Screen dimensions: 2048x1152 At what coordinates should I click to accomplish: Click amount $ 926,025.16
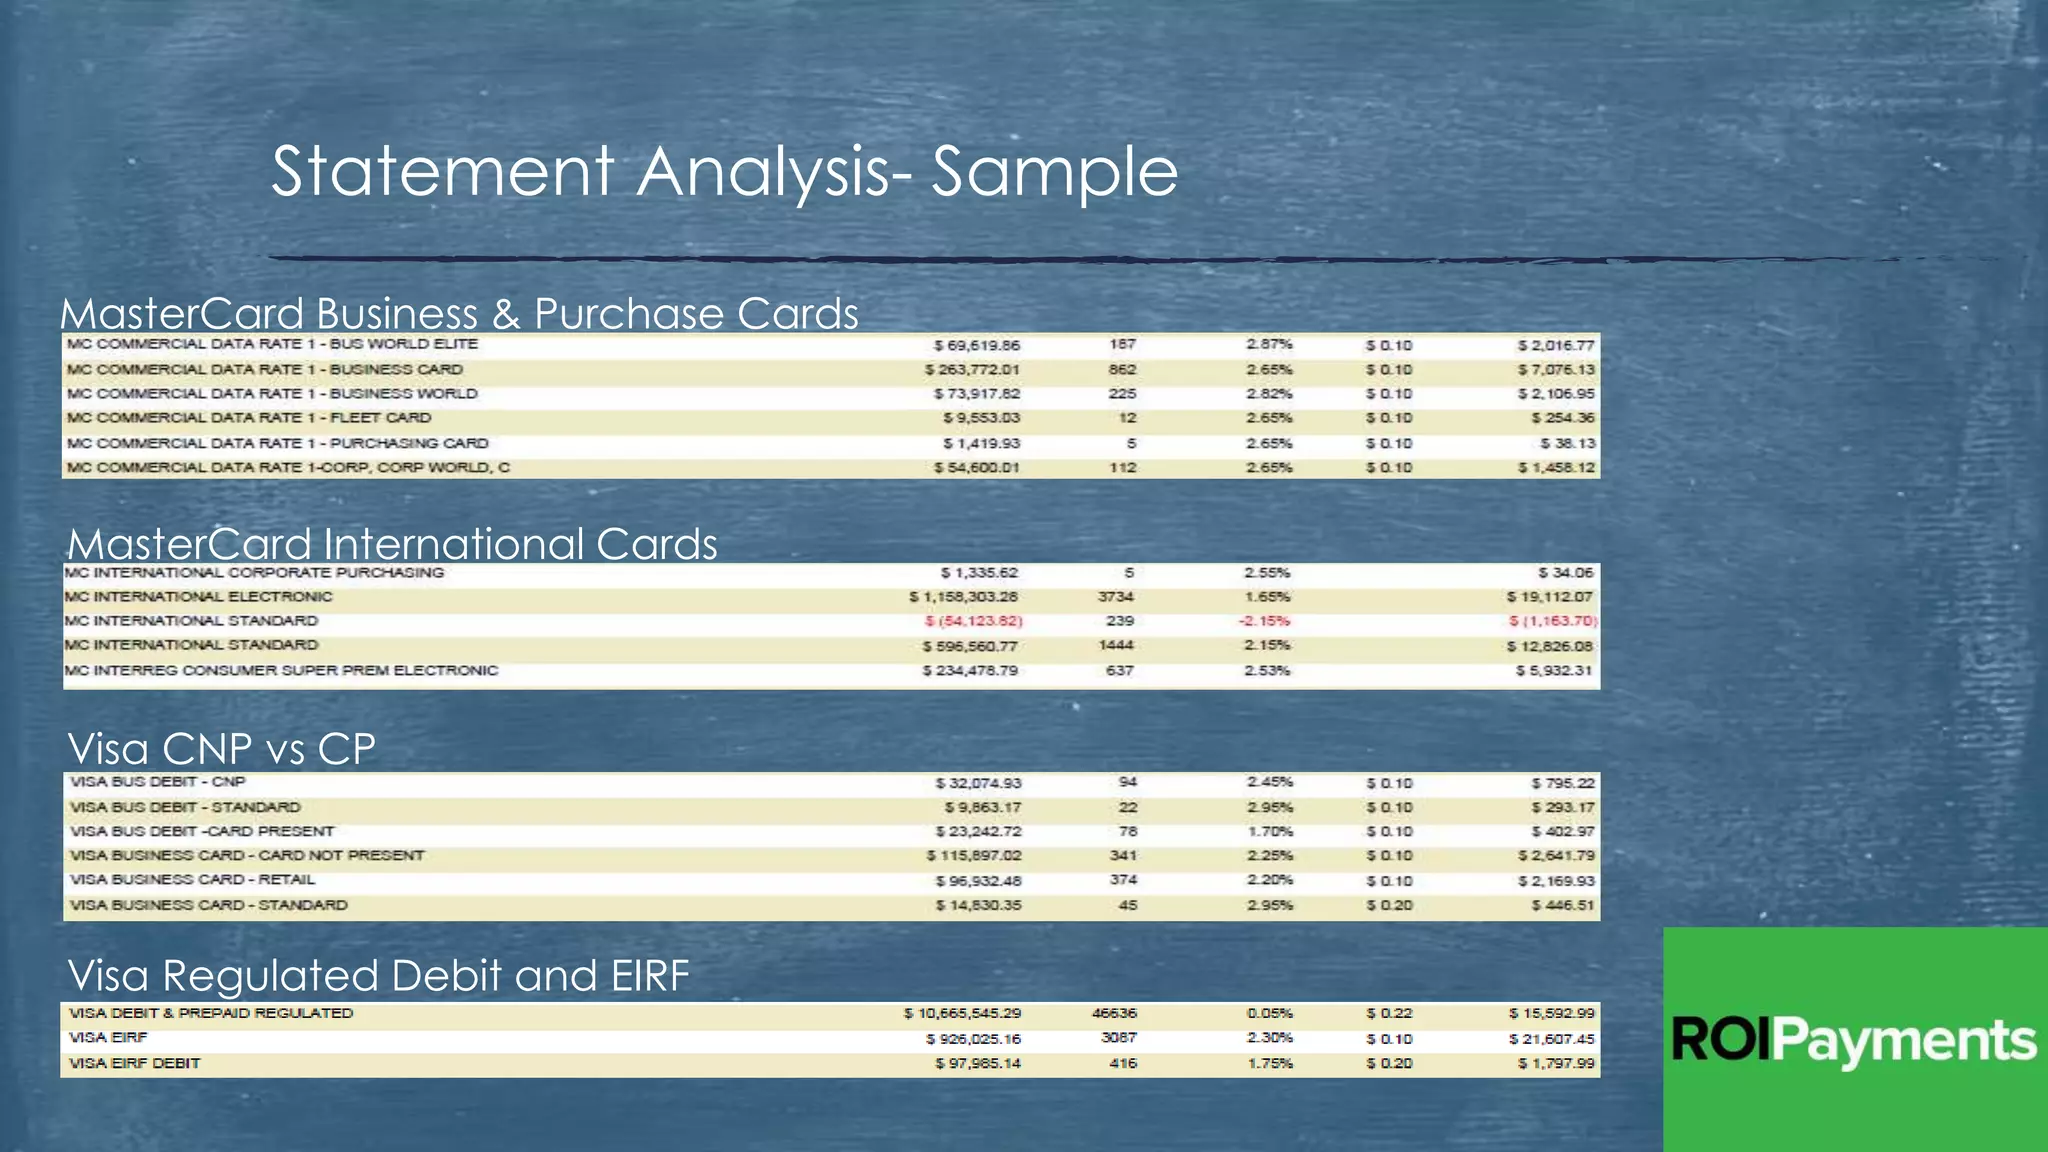point(973,1039)
